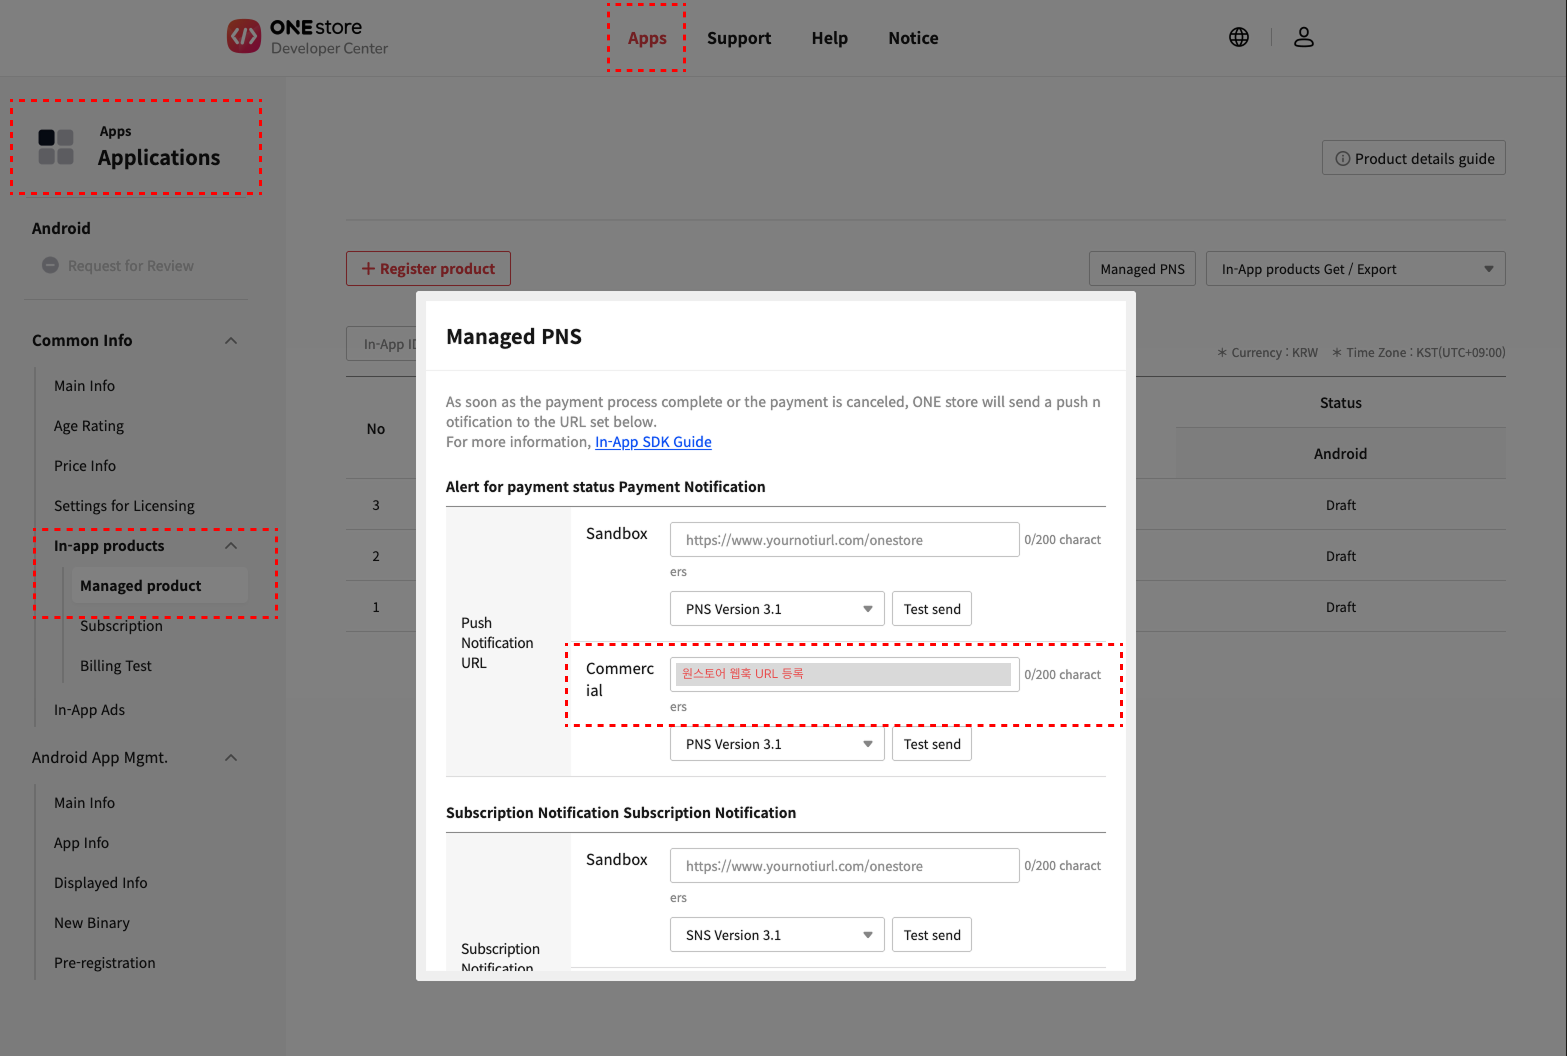Go to the Notice menu
Image resolution: width=1567 pixels, height=1056 pixels.
(912, 38)
